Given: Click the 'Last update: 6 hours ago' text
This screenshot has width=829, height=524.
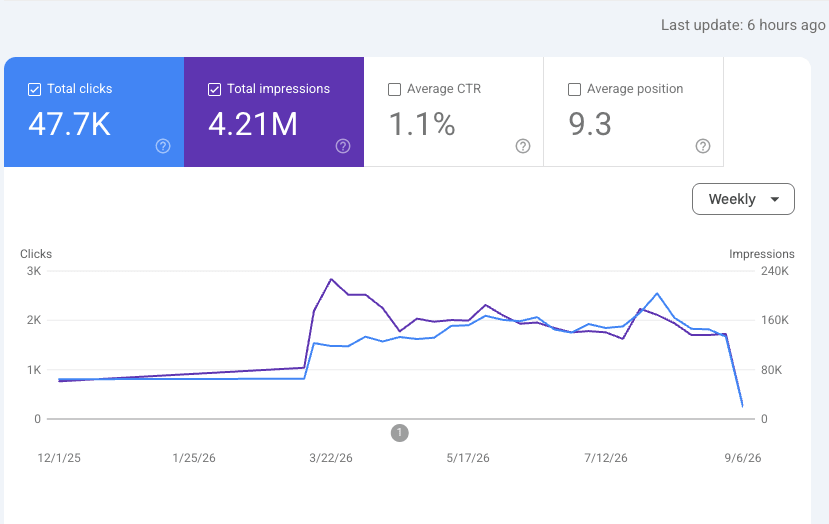Looking at the screenshot, I should (743, 25).
